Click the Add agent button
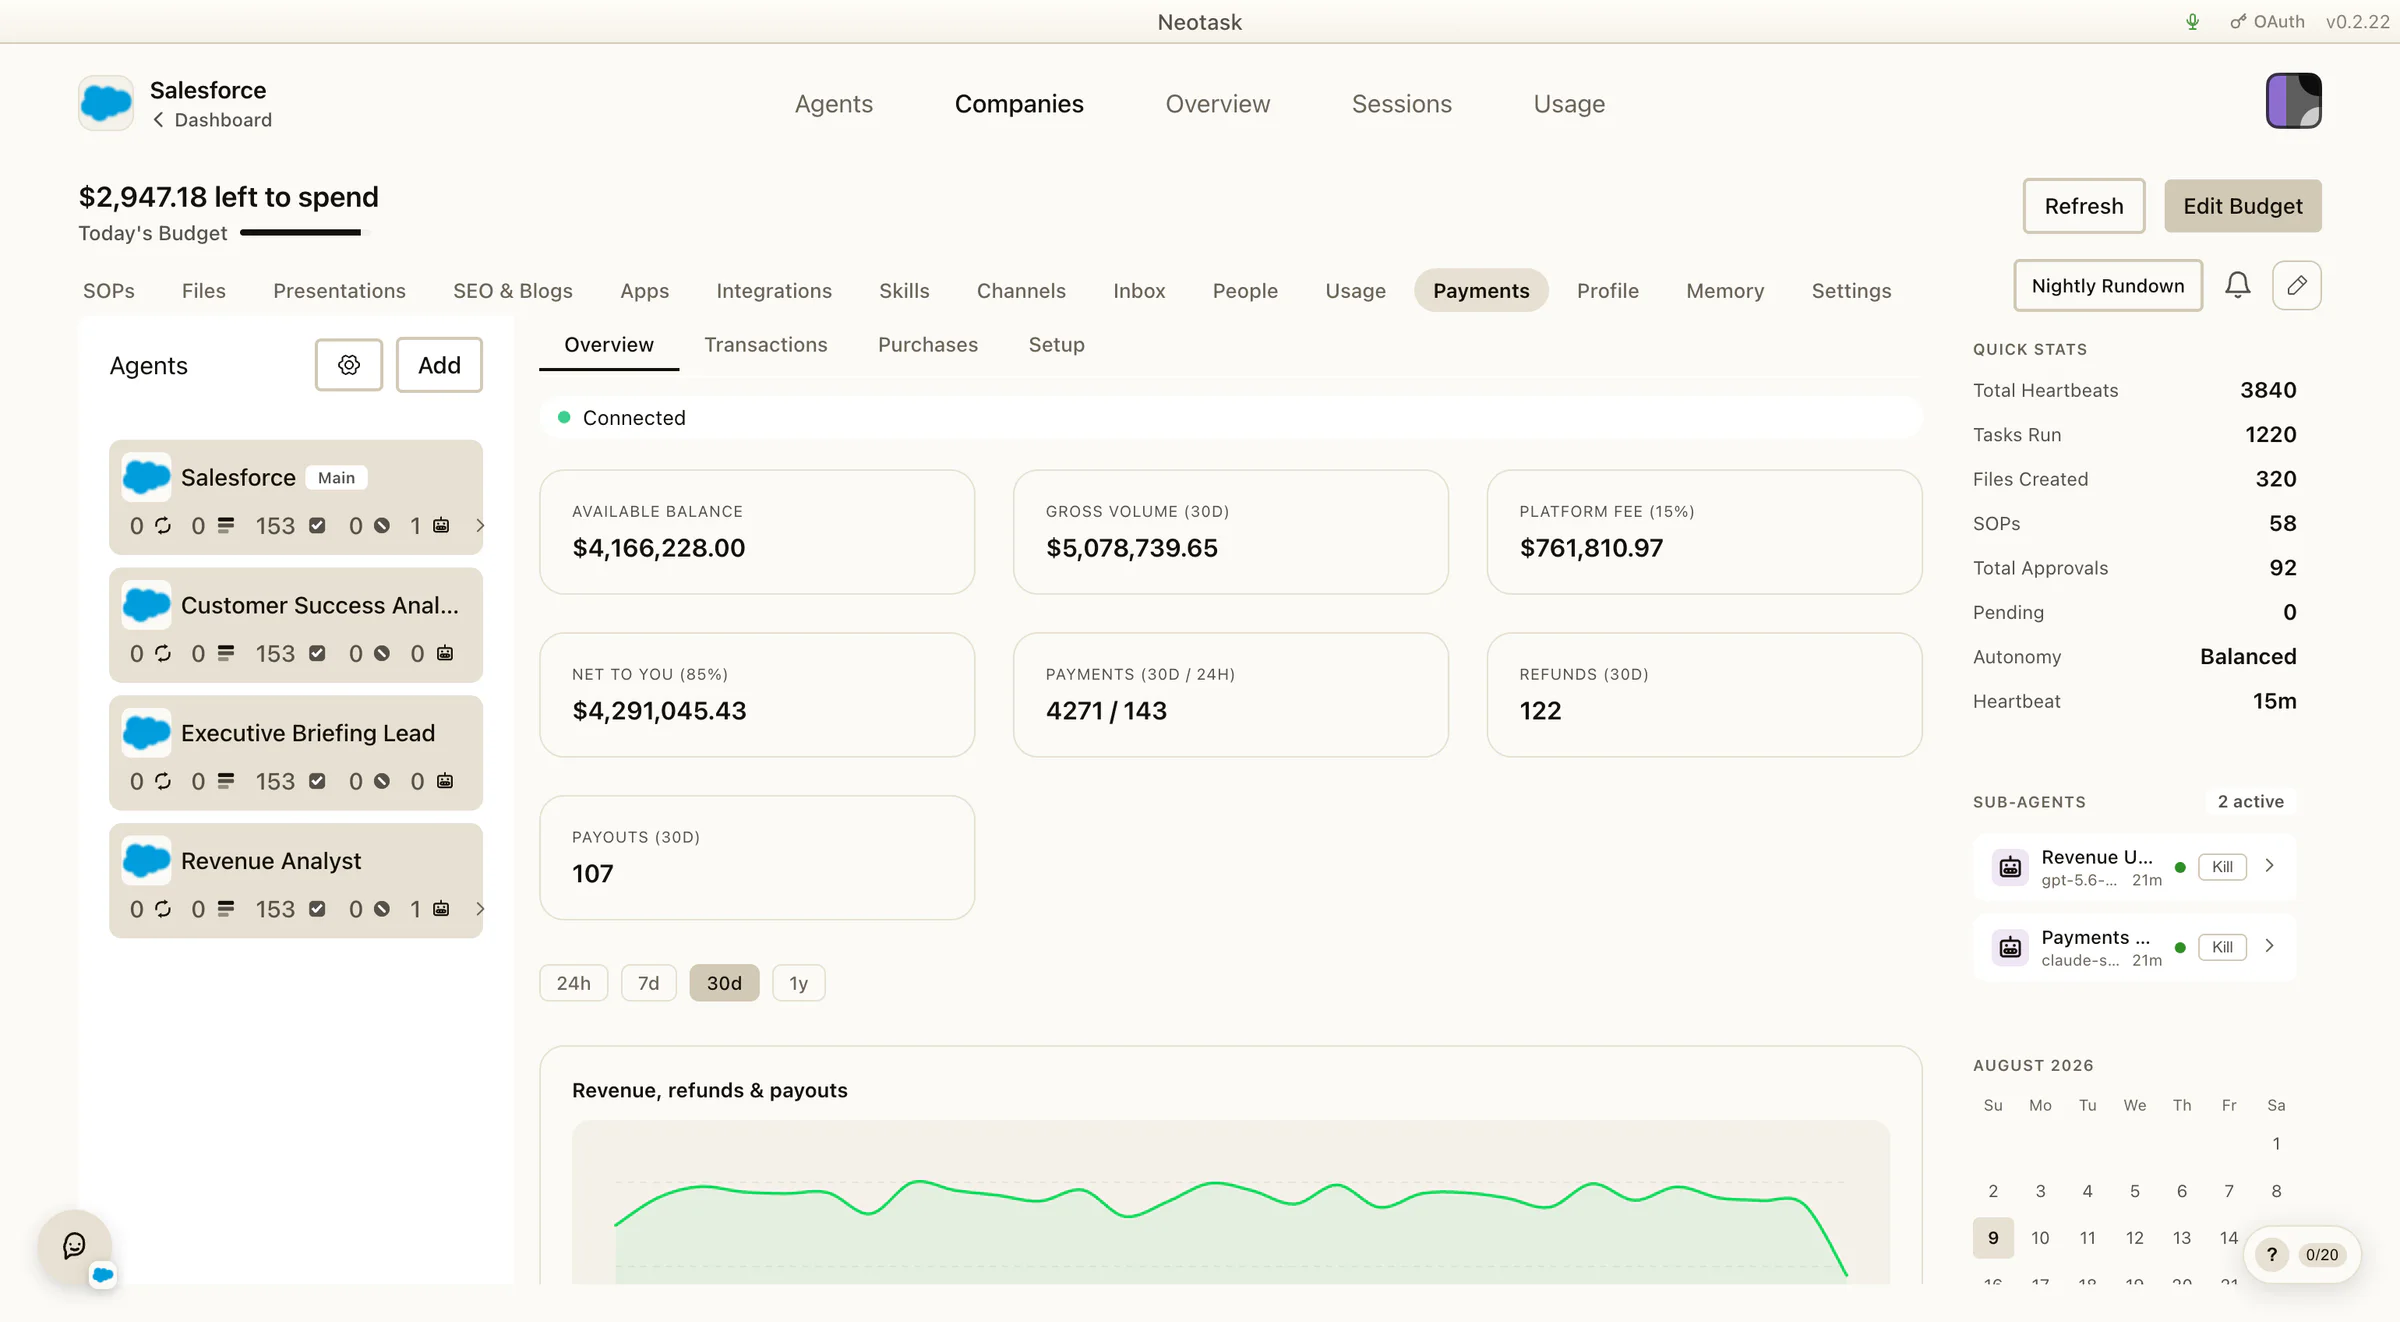The height and width of the screenshot is (1322, 2400). point(439,365)
